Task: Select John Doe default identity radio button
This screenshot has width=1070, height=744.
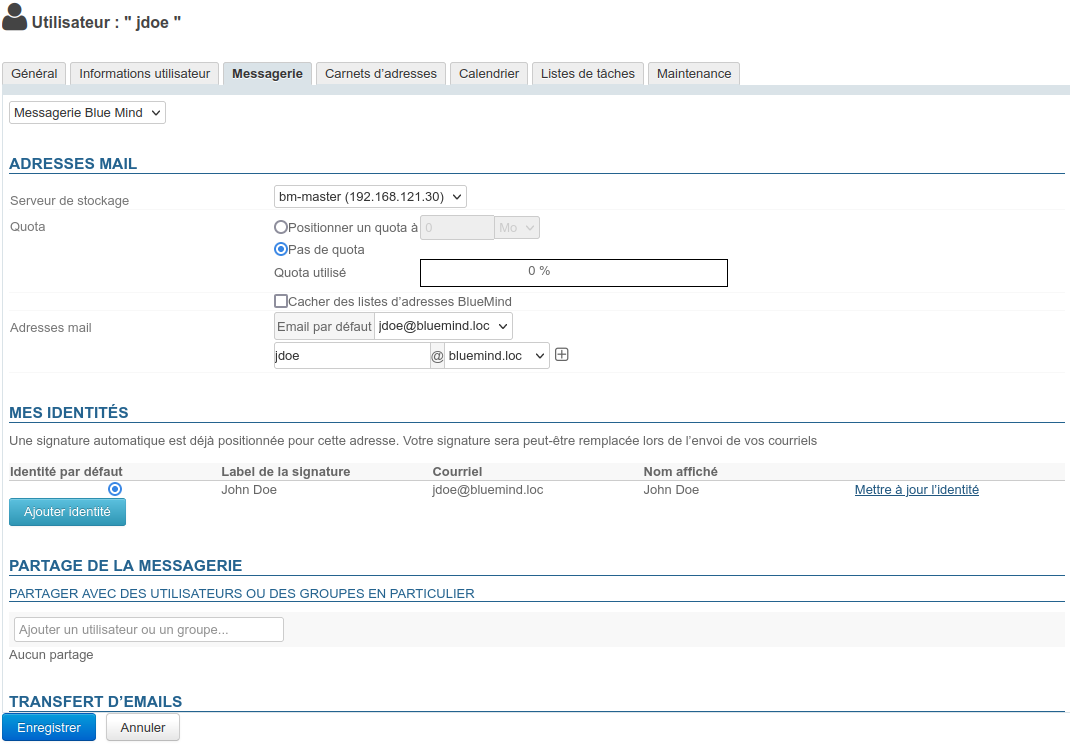Action: [x=115, y=489]
